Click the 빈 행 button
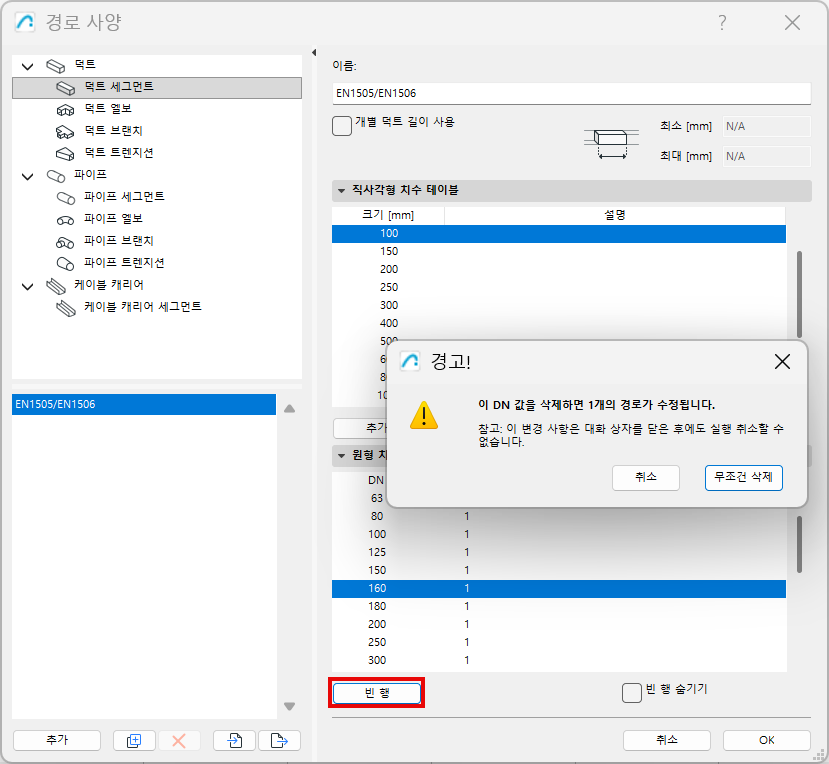 pos(377,693)
